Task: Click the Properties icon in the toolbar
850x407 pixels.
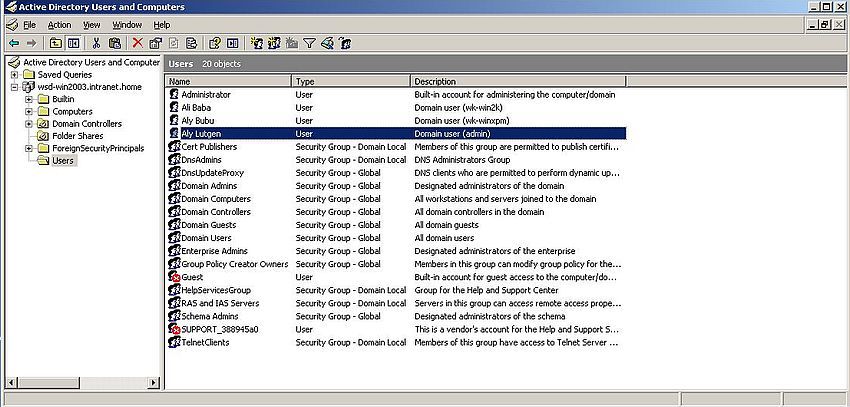Action: click(155, 43)
